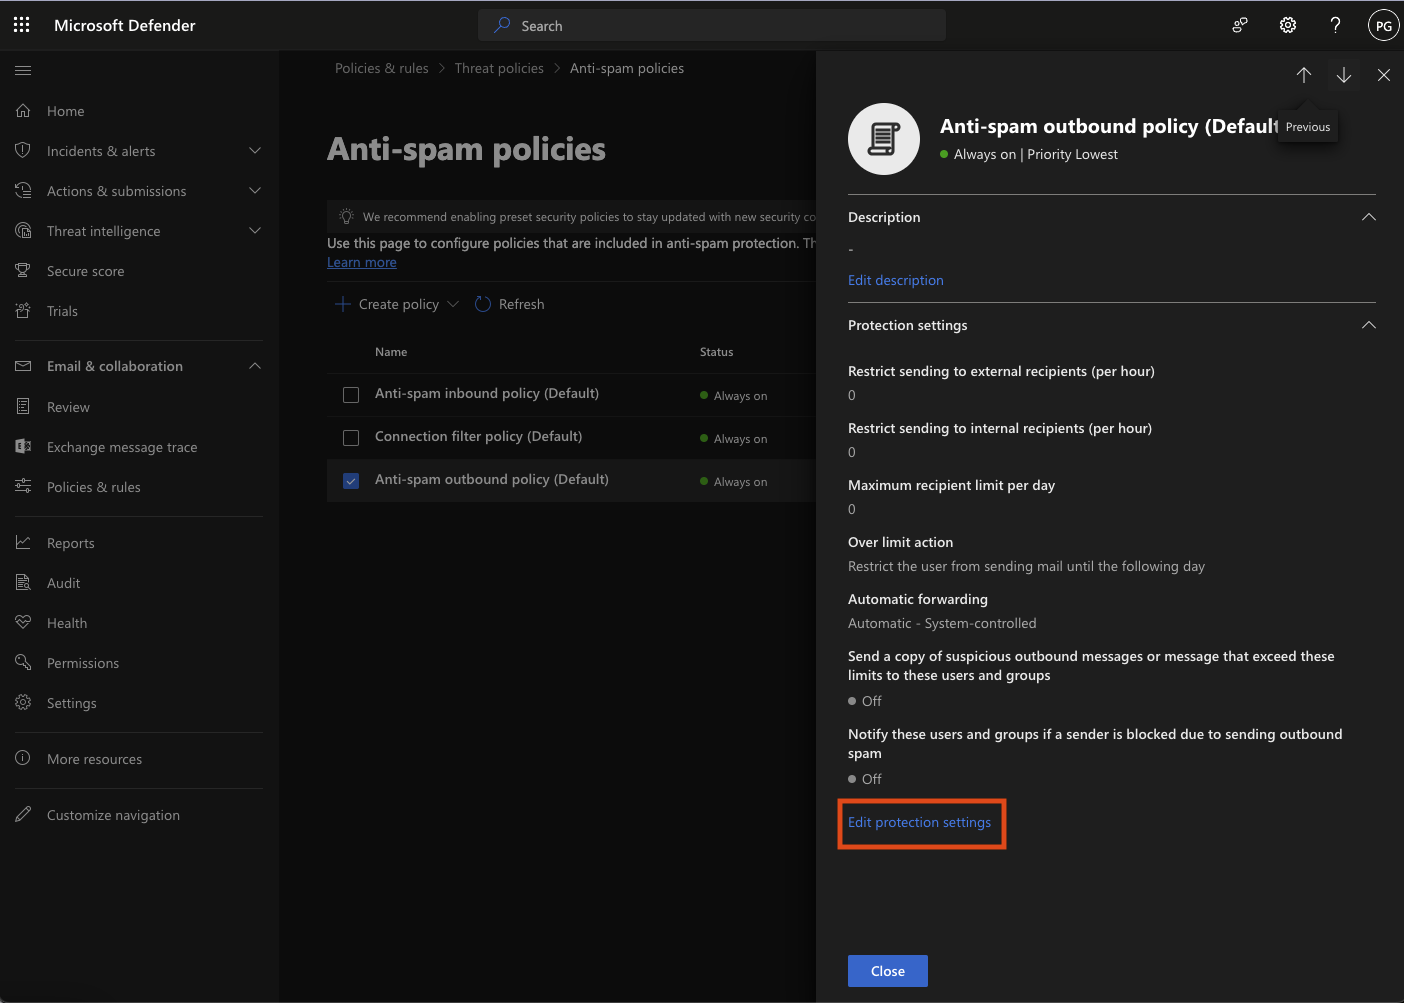
Task: Select Anti-spam inbound policy (Default) name
Action: coord(487,393)
